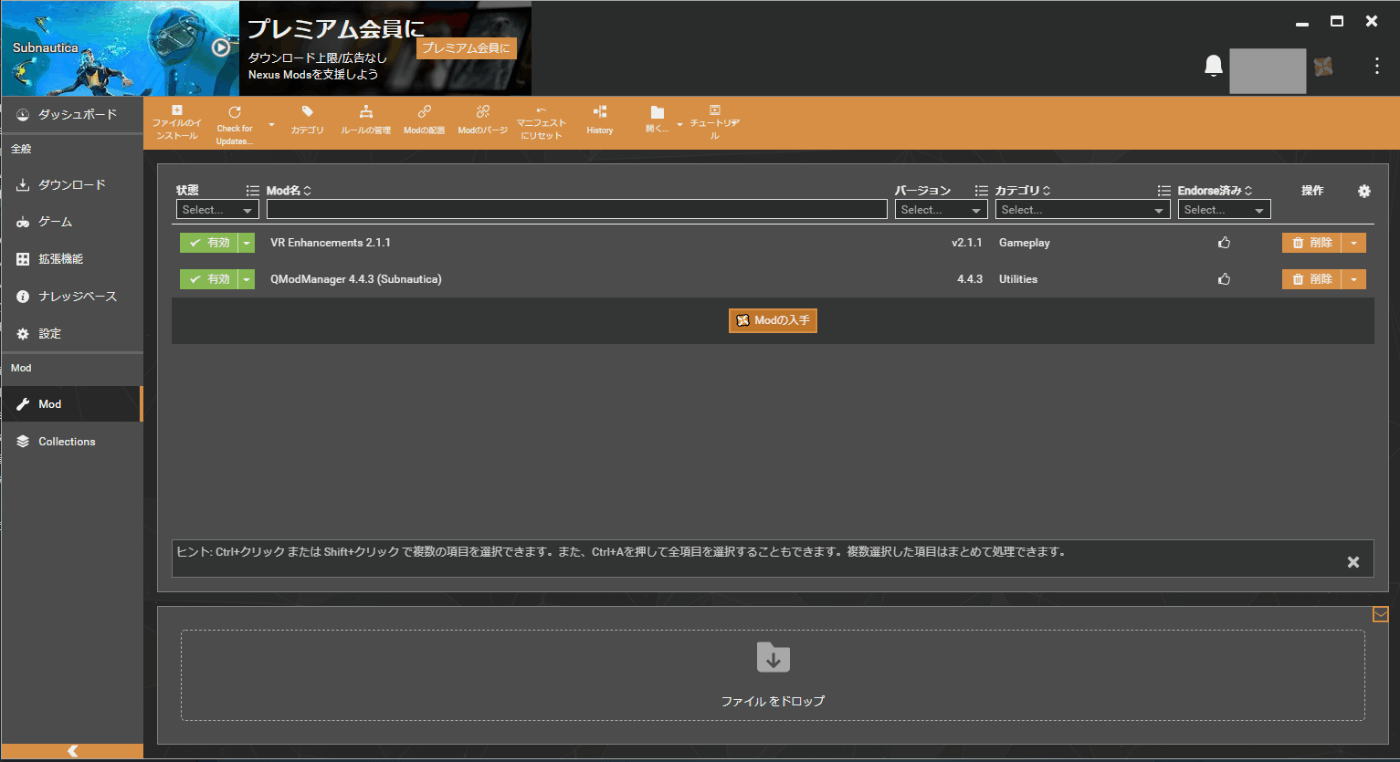Open table column settings gear
The height and width of the screenshot is (762, 1400).
(x=1364, y=191)
